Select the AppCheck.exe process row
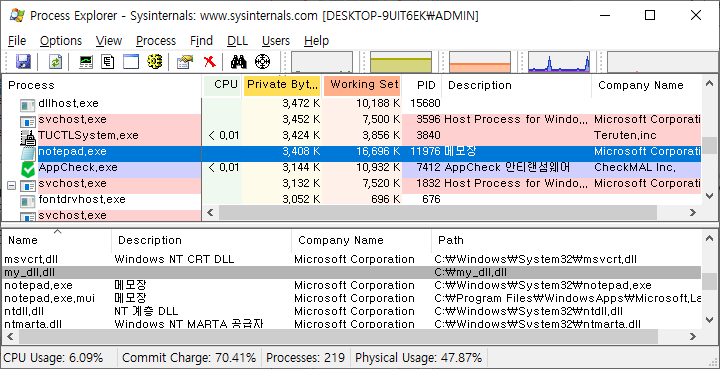 pyautogui.click(x=352, y=168)
